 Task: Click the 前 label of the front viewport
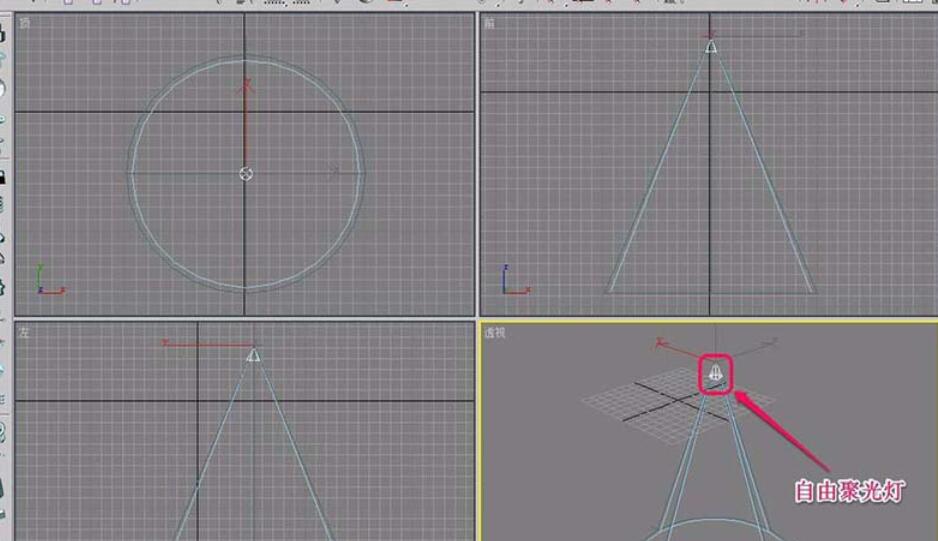pos(490,23)
